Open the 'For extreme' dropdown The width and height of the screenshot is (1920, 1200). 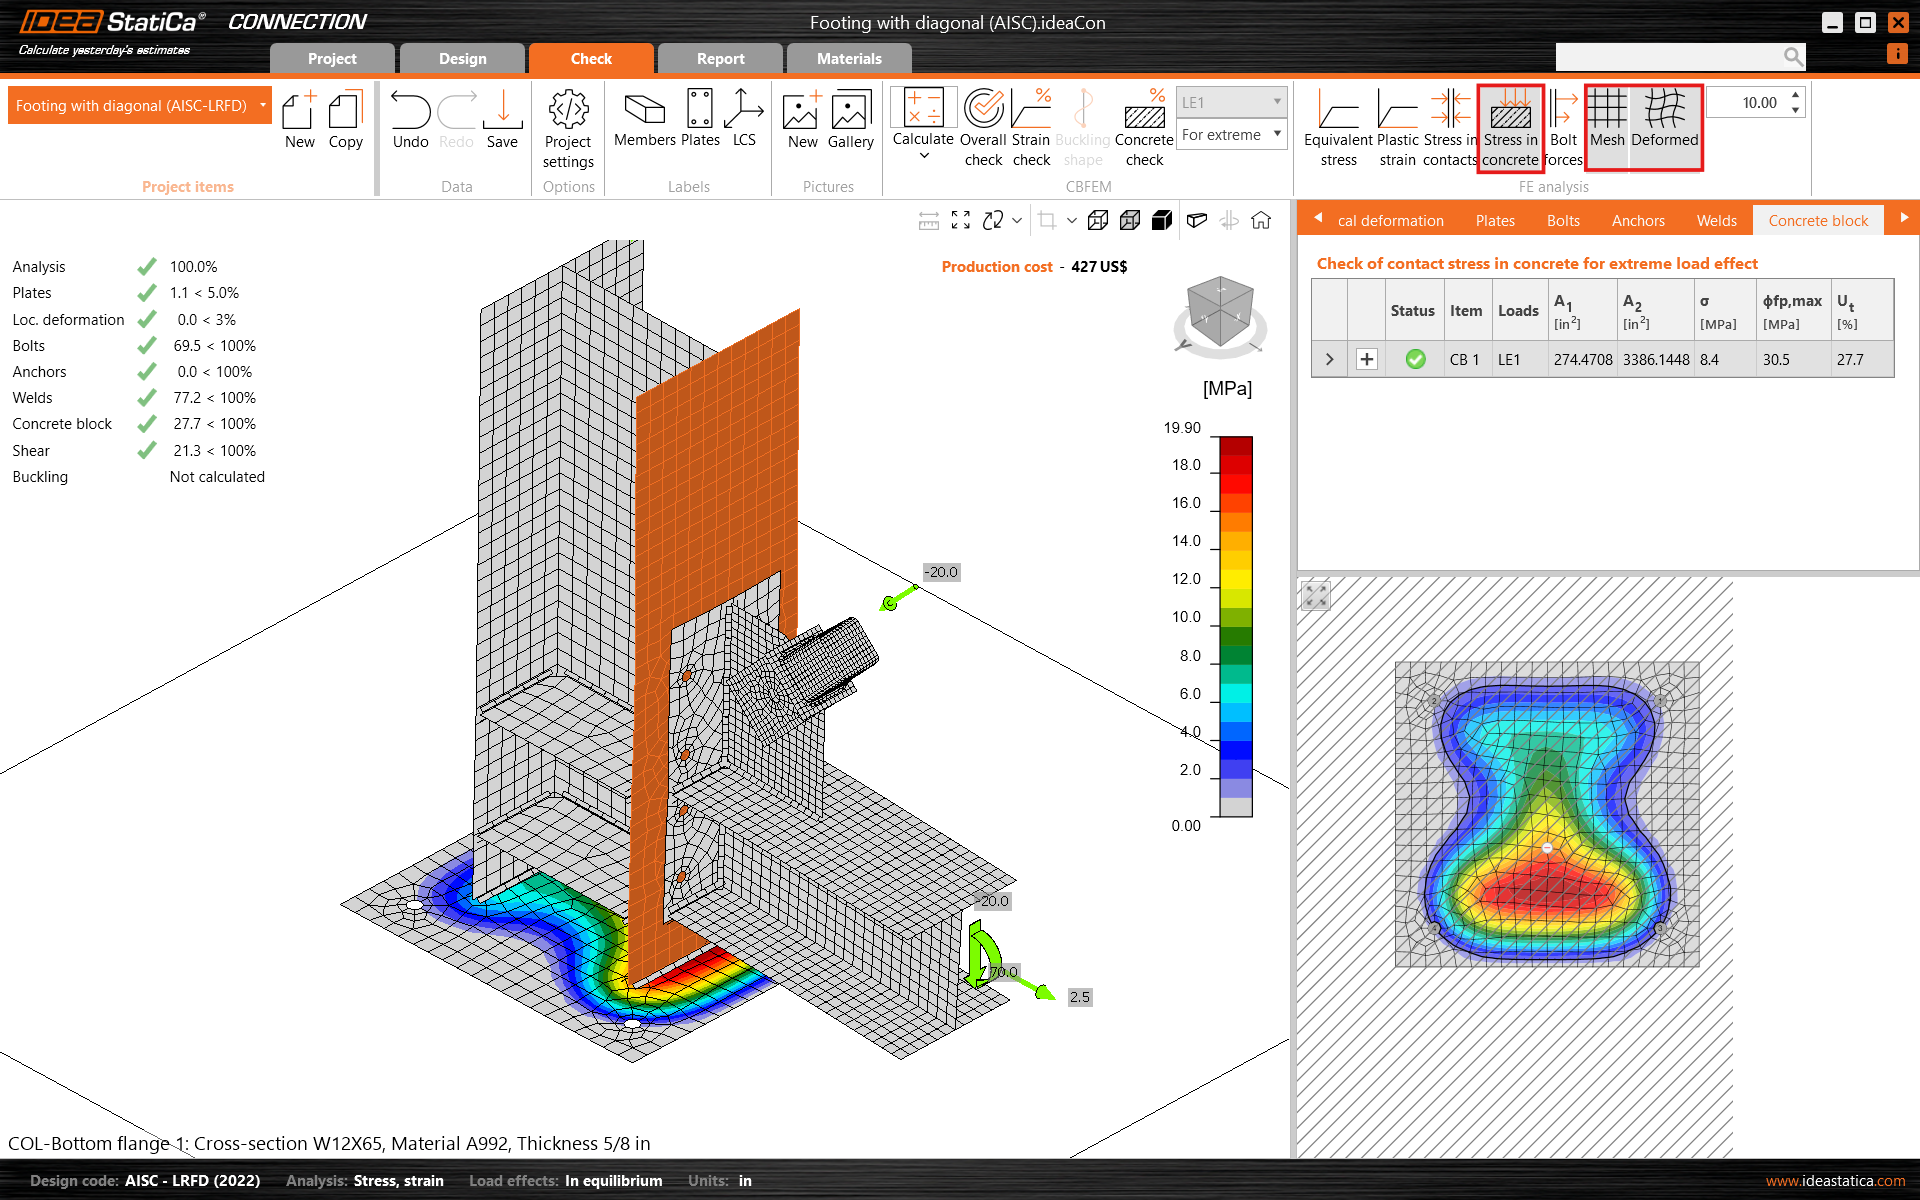tap(1231, 135)
